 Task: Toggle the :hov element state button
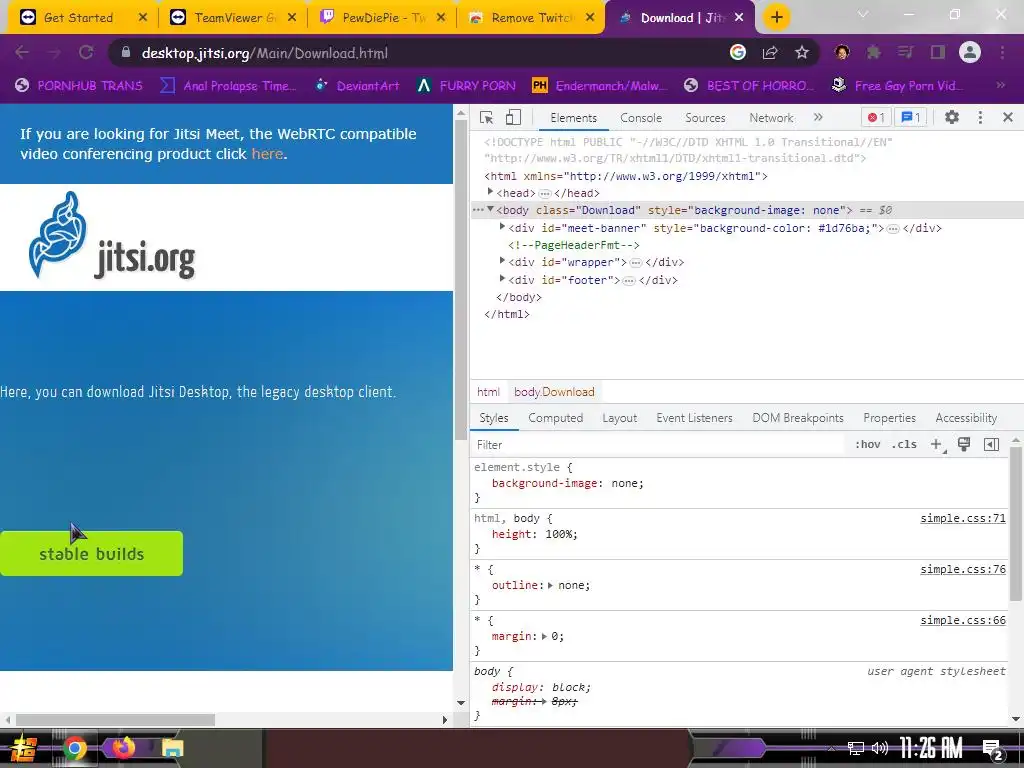pyautogui.click(x=867, y=444)
